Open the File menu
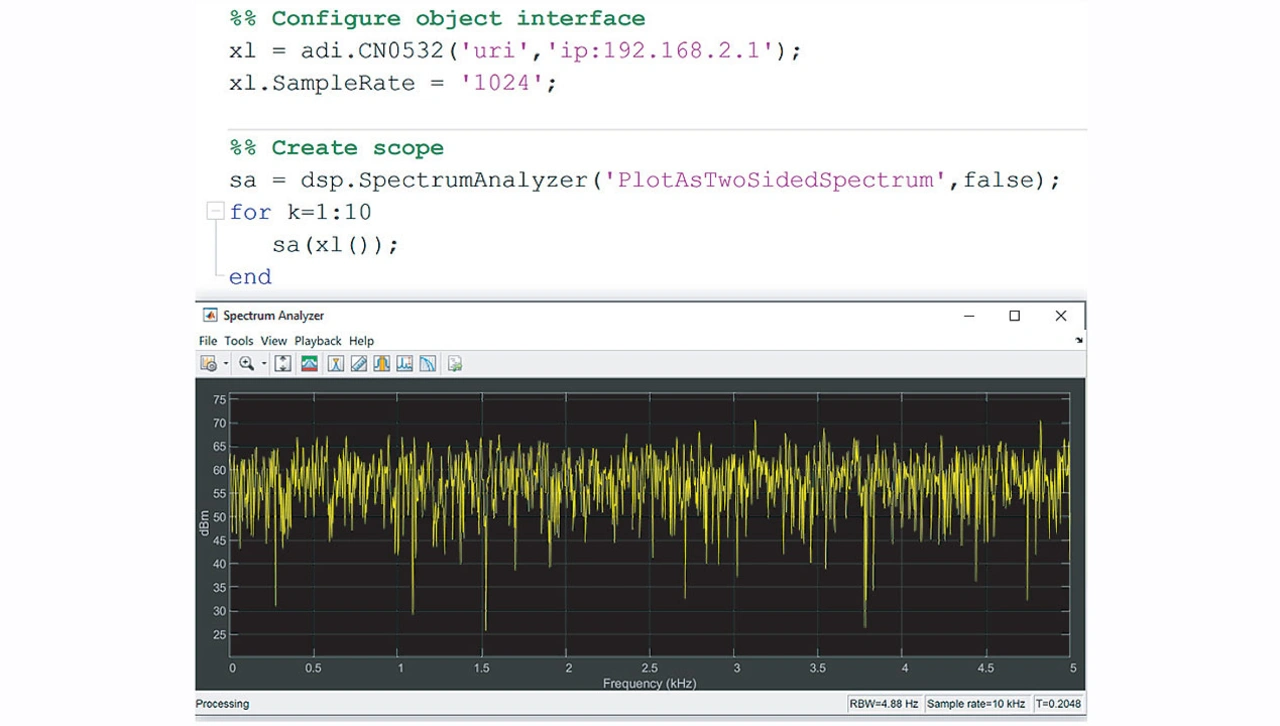The height and width of the screenshot is (726, 1280). [x=207, y=341]
